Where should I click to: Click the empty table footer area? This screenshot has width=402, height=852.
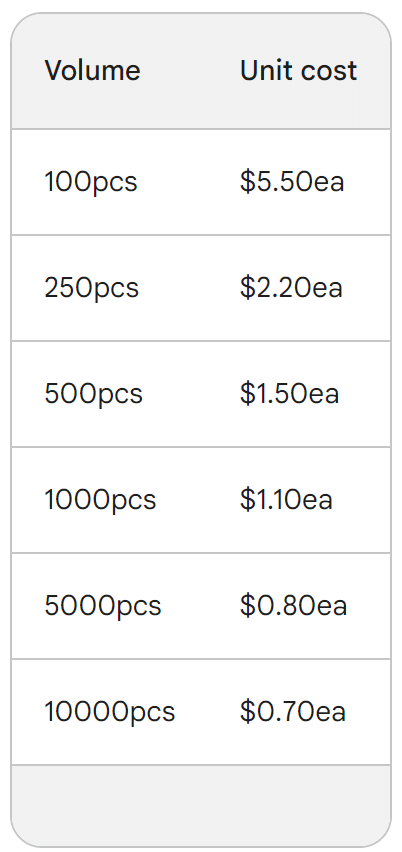pos(201,806)
